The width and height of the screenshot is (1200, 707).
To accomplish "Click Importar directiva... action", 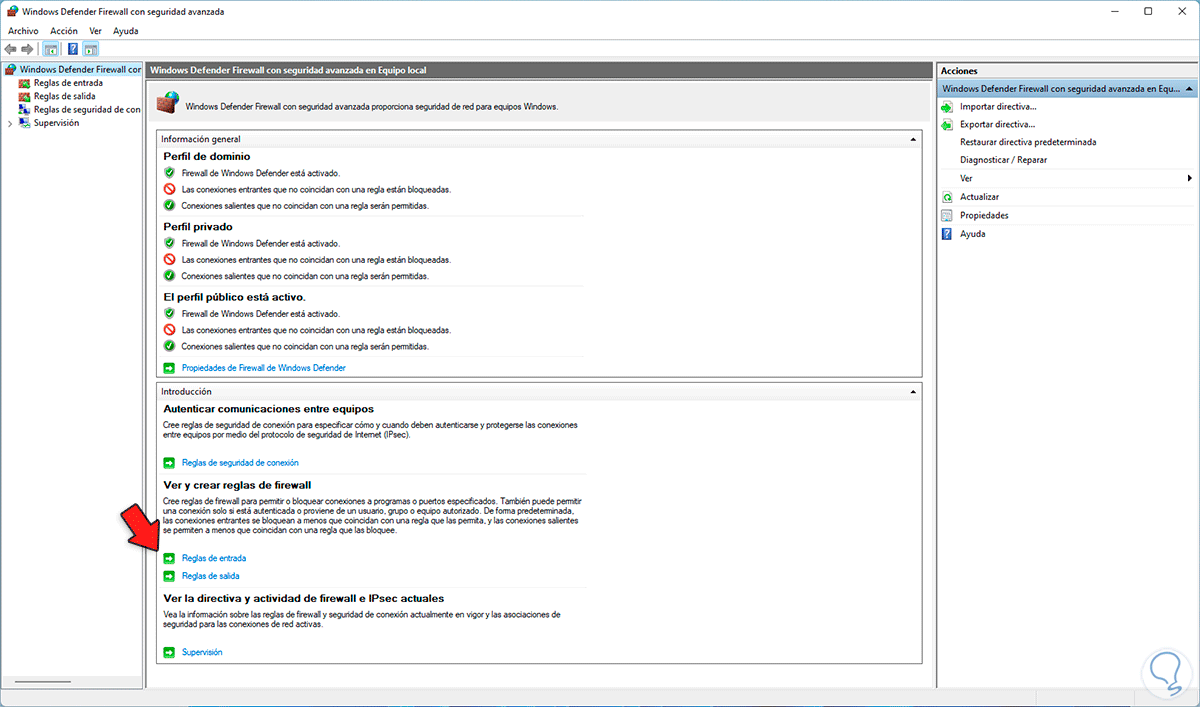I will click(x=998, y=106).
